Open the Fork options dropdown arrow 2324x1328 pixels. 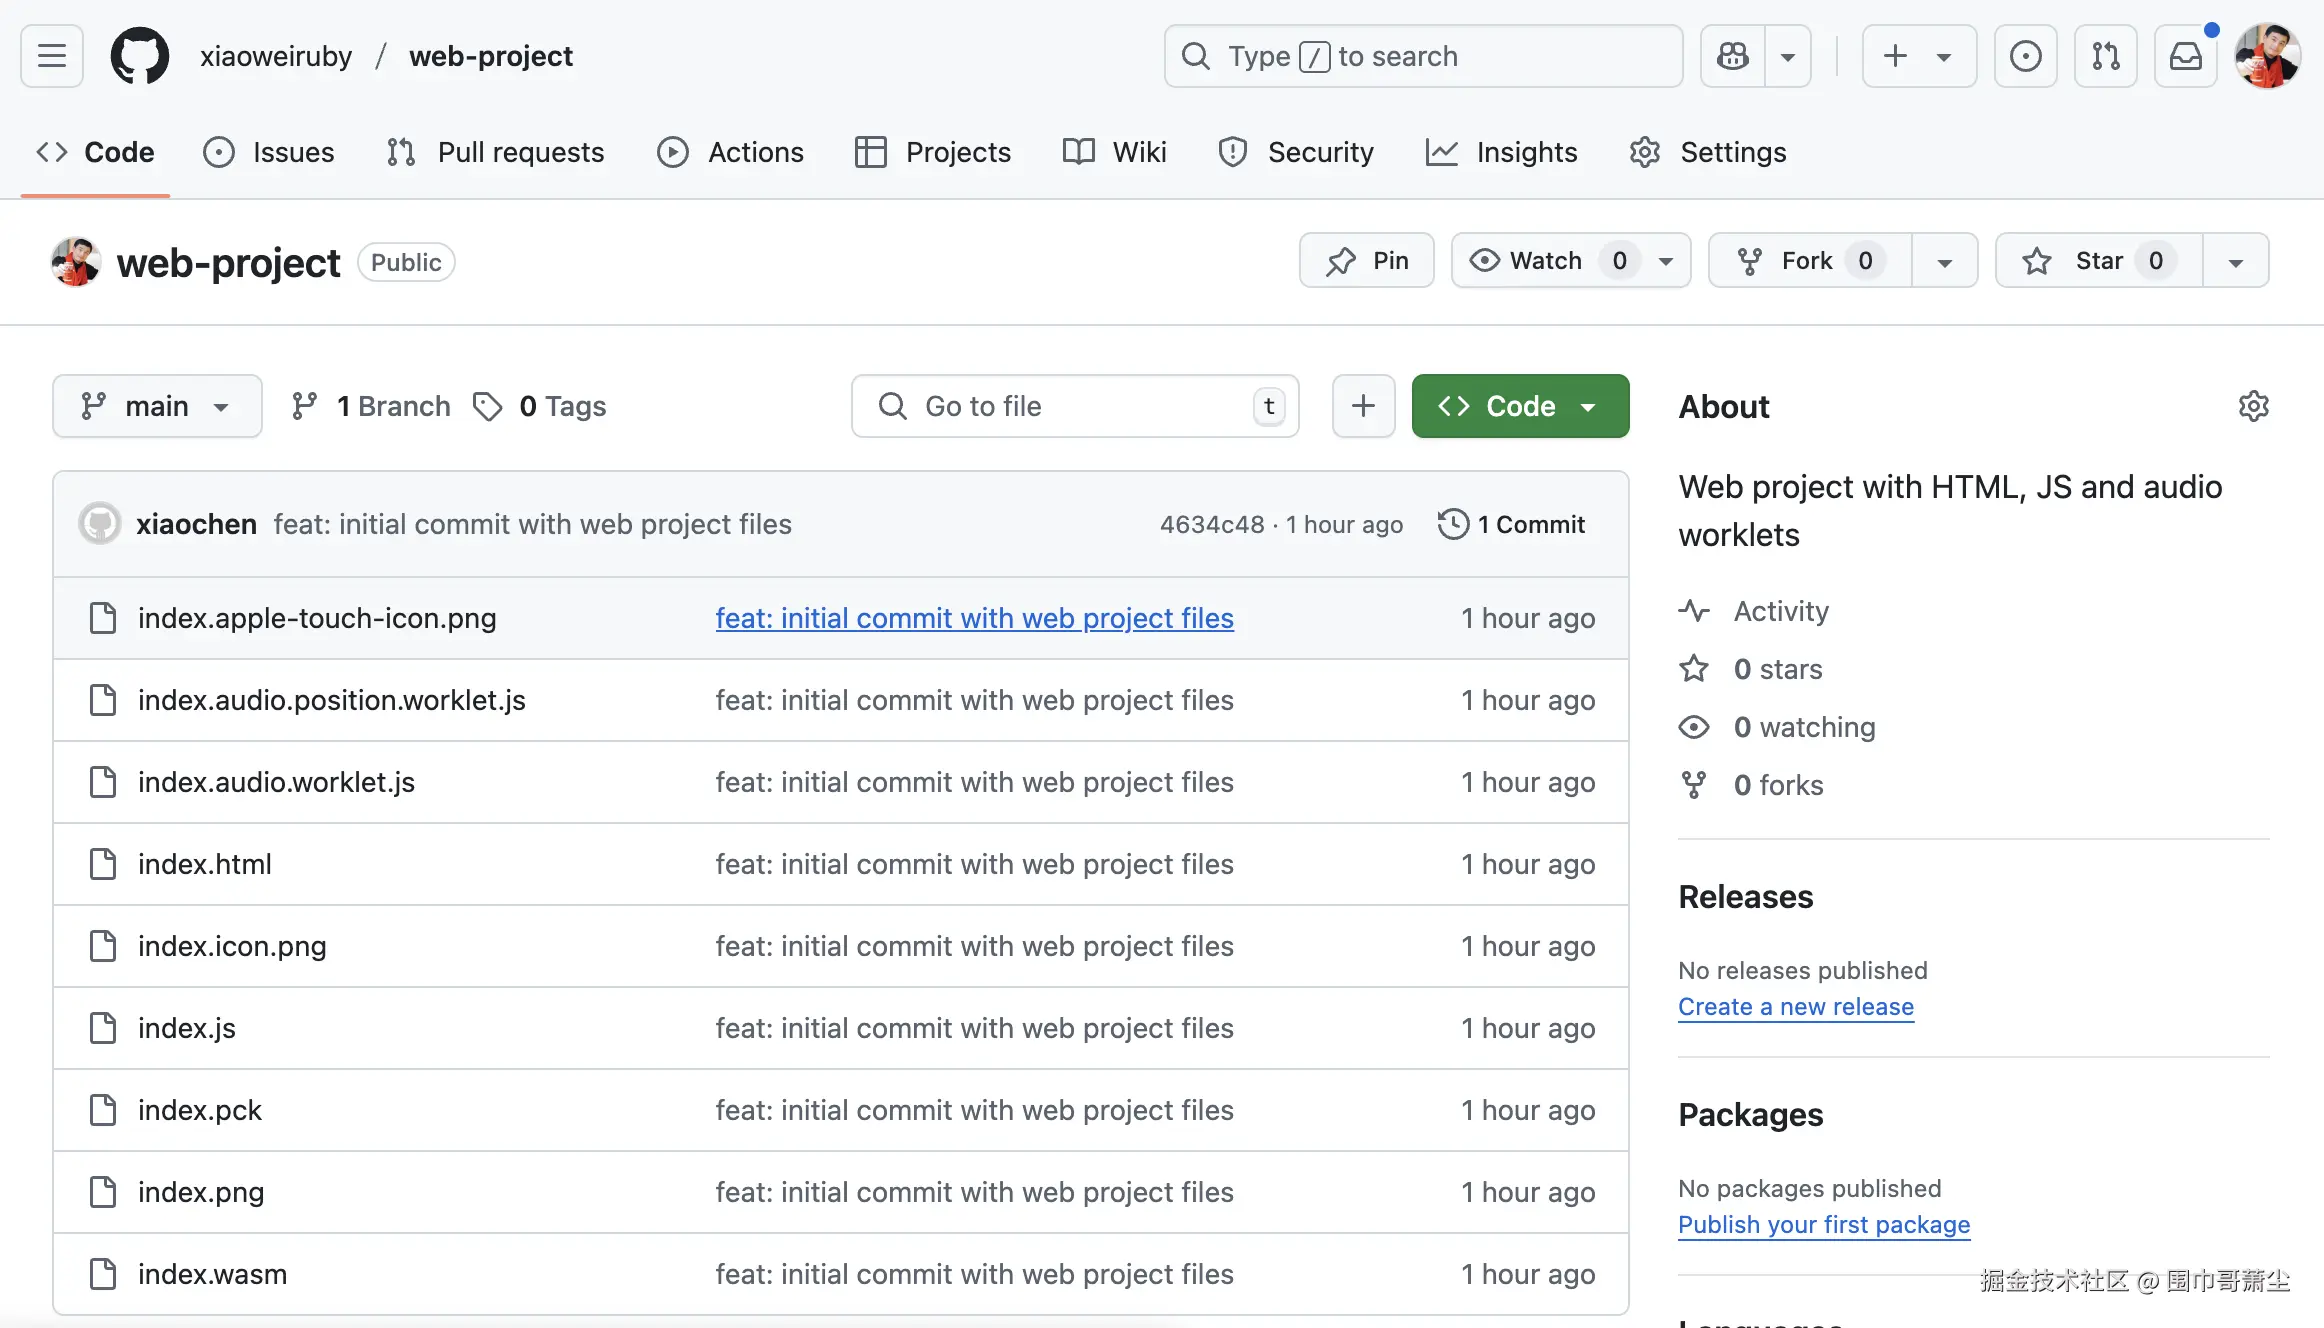coord(1944,261)
